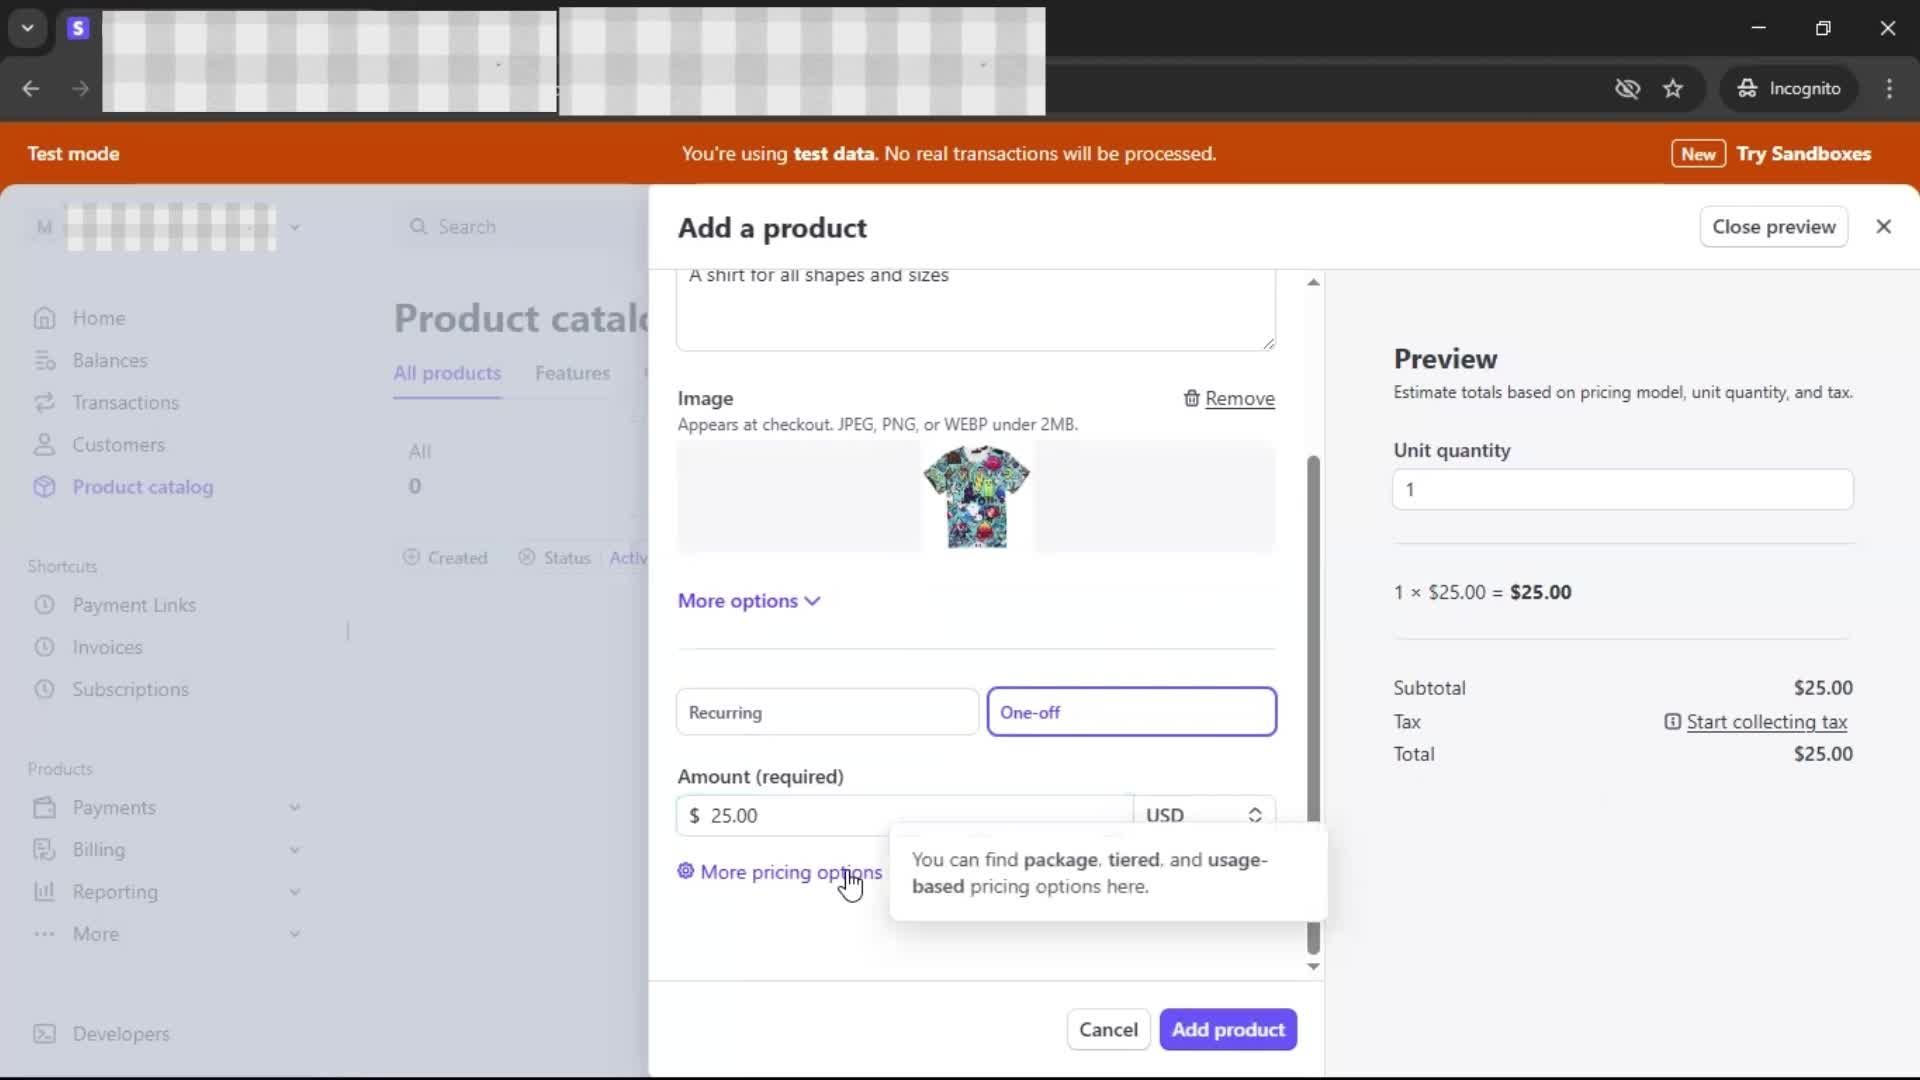Screen dimensions: 1920x1080
Task: Expand More options under the image
Action: (x=748, y=601)
